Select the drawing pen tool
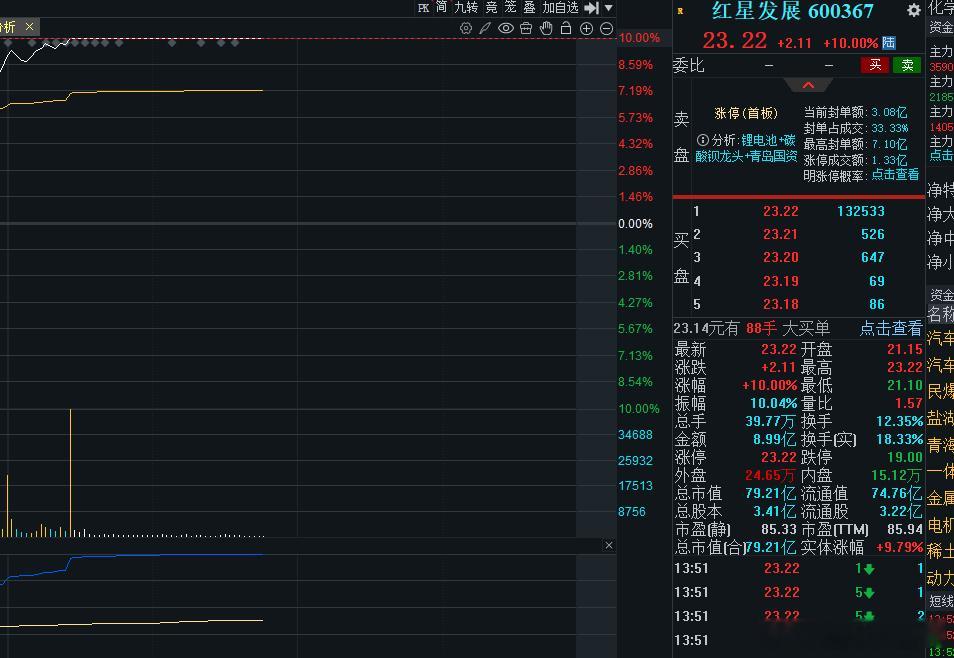954x658 pixels. (x=485, y=28)
